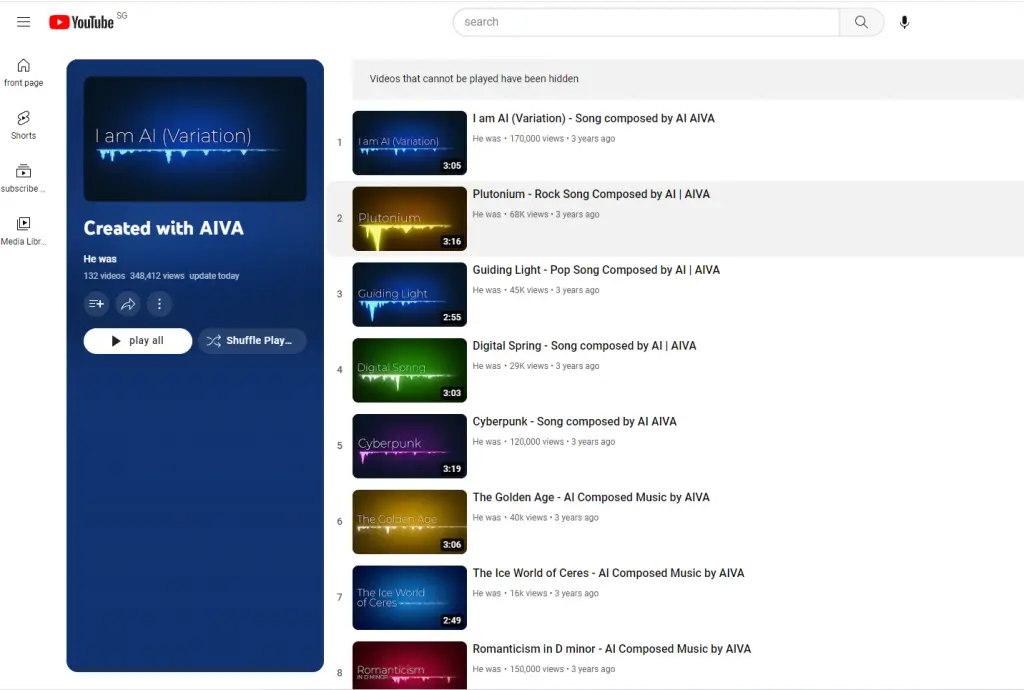Screen dimensions: 1024x690
Task: Click 'He was' channel under Plutonium video
Action: 487,214
